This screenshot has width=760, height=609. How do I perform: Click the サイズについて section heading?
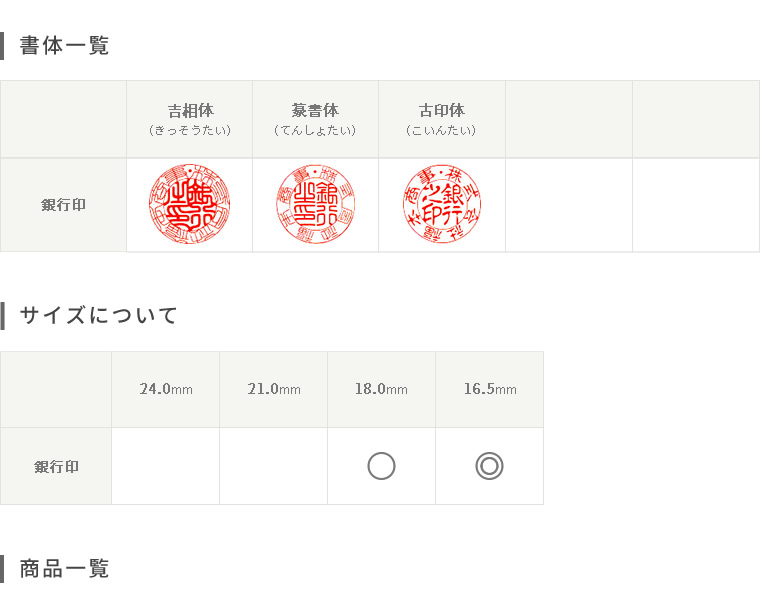click(x=98, y=316)
